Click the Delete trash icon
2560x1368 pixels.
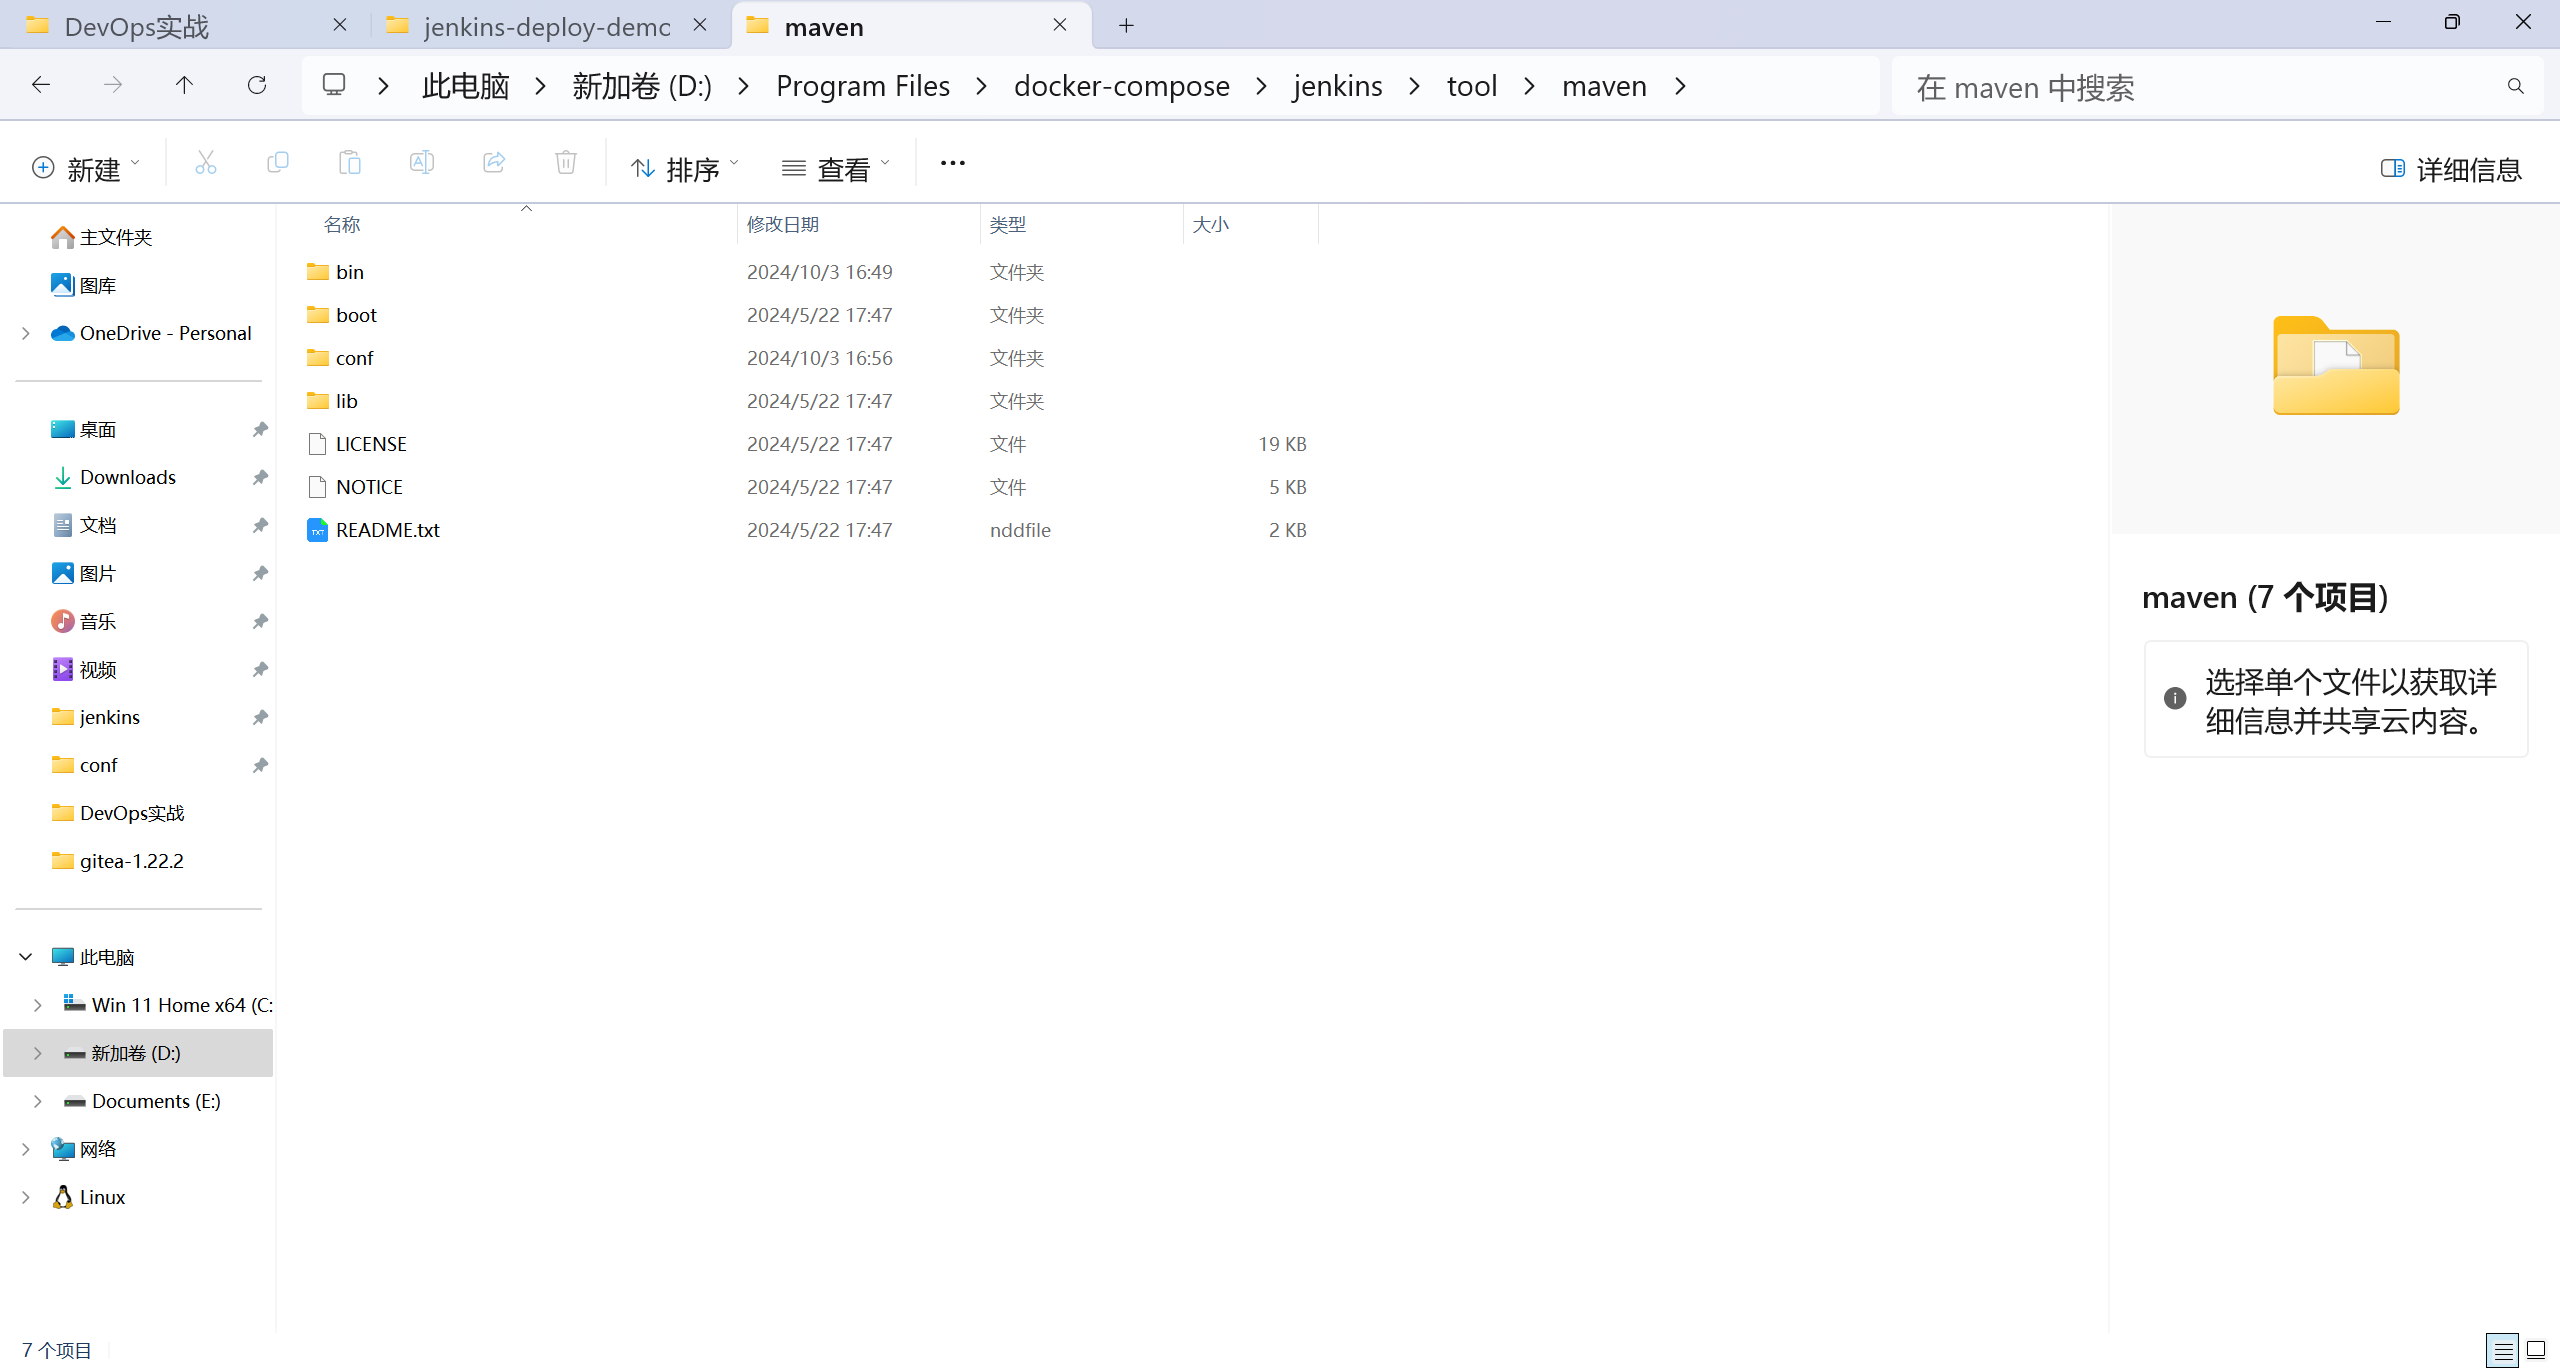click(x=565, y=163)
